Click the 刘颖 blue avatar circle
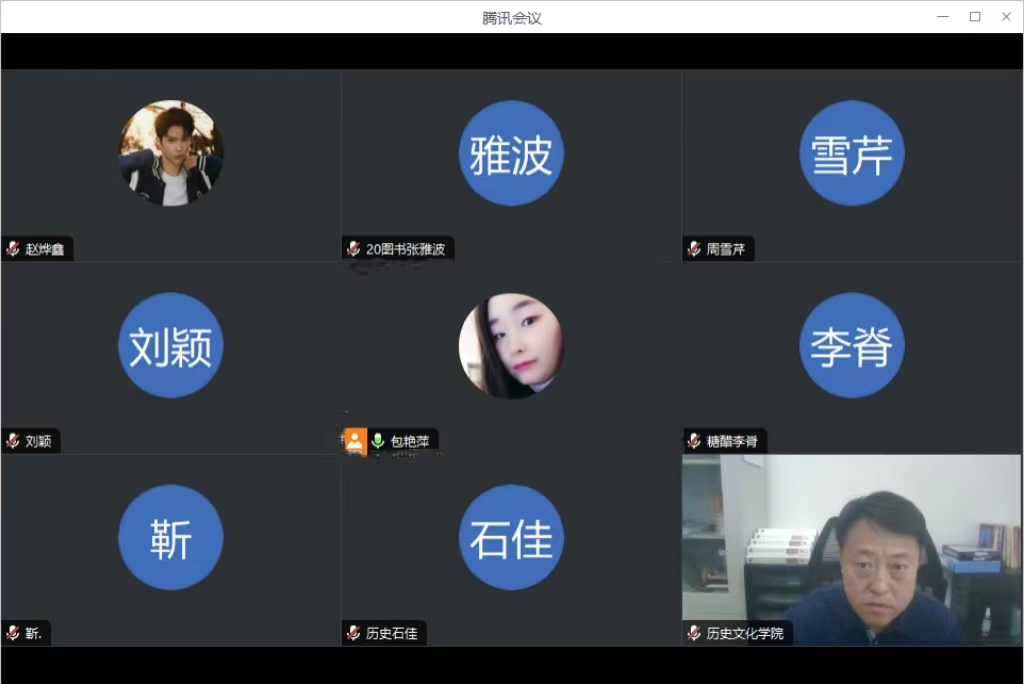Viewport: 1024px width, 684px height. pyautogui.click(x=171, y=345)
